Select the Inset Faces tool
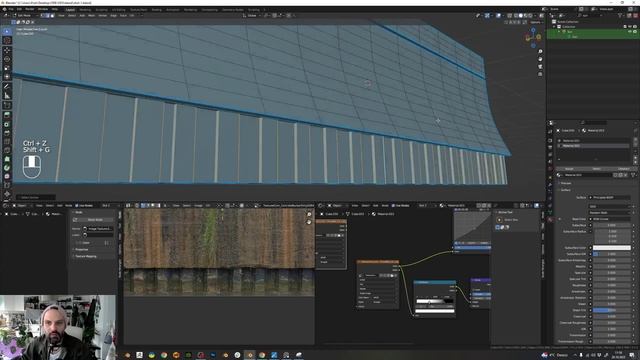The image size is (640, 360). pyautogui.click(x=7, y=124)
